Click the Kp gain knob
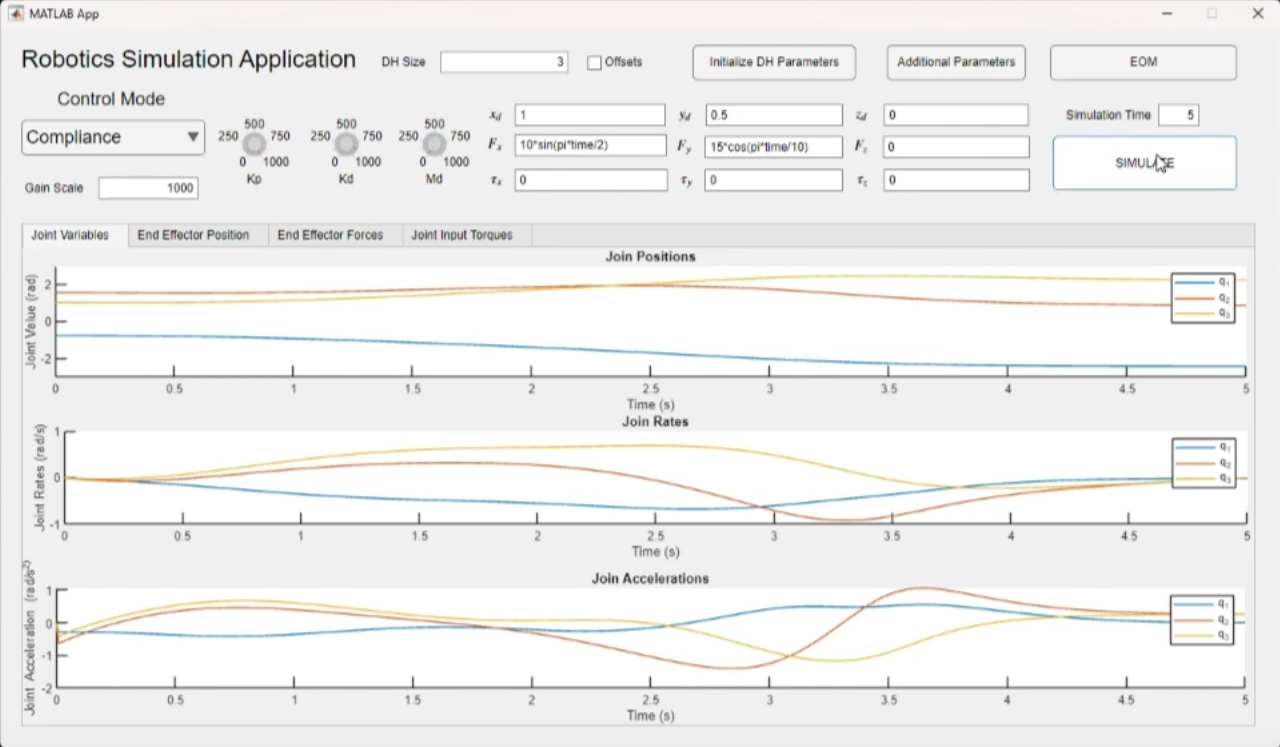Image resolution: width=1280 pixels, height=747 pixels. pyautogui.click(x=254, y=144)
